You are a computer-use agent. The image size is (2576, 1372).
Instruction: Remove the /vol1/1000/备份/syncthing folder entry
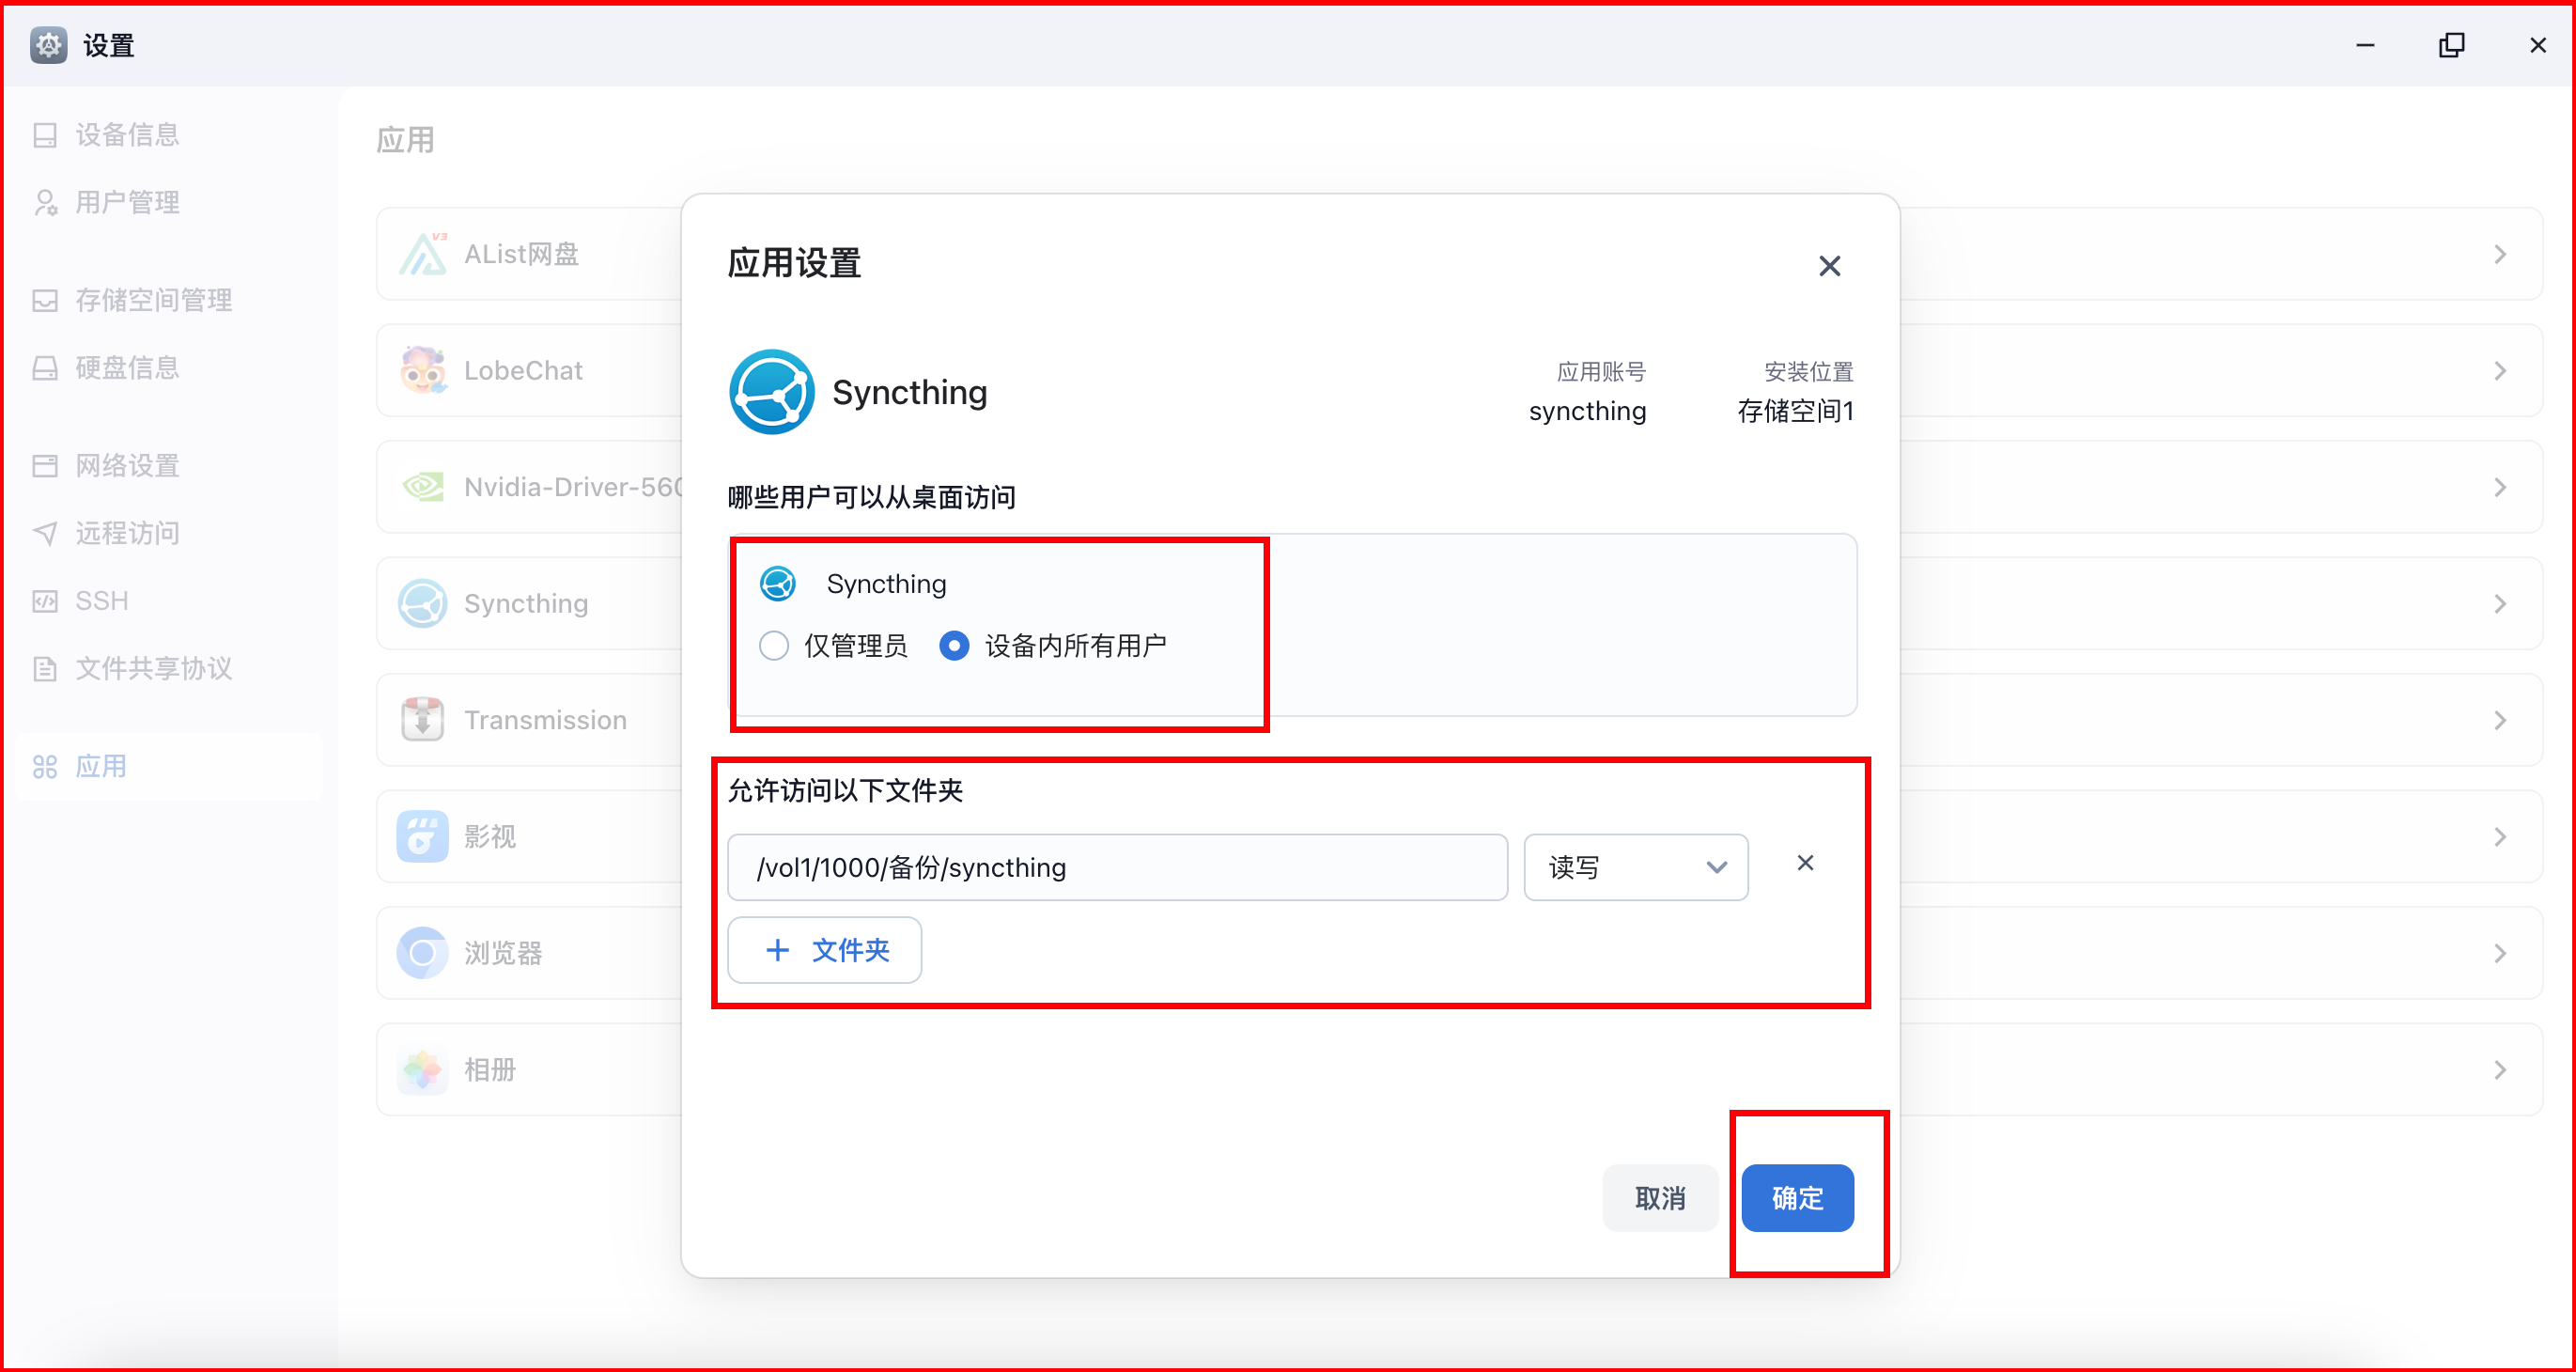(x=1805, y=863)
